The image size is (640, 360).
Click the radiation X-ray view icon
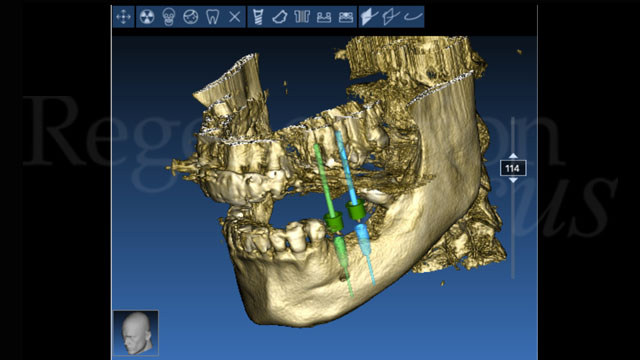pos(147,17)
